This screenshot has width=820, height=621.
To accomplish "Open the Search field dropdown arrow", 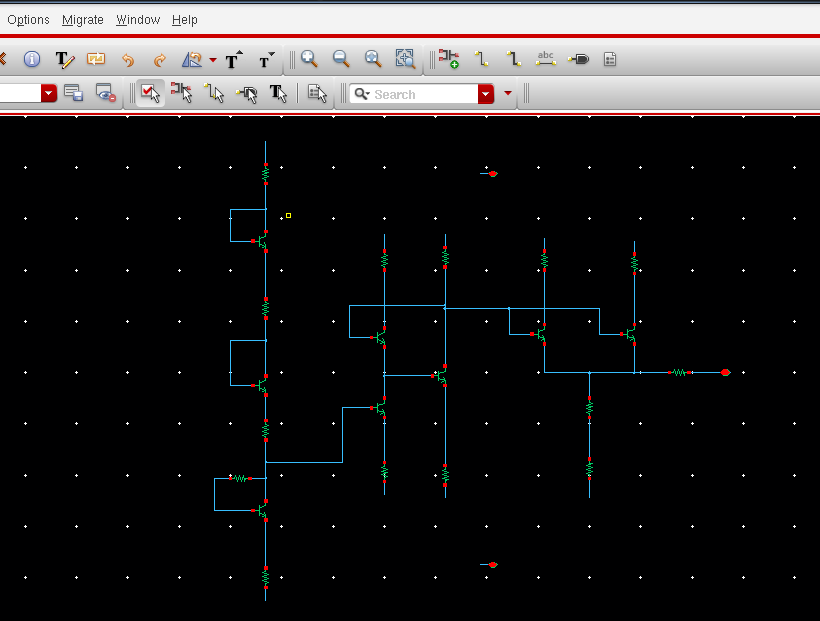I will tap(486, 94).
